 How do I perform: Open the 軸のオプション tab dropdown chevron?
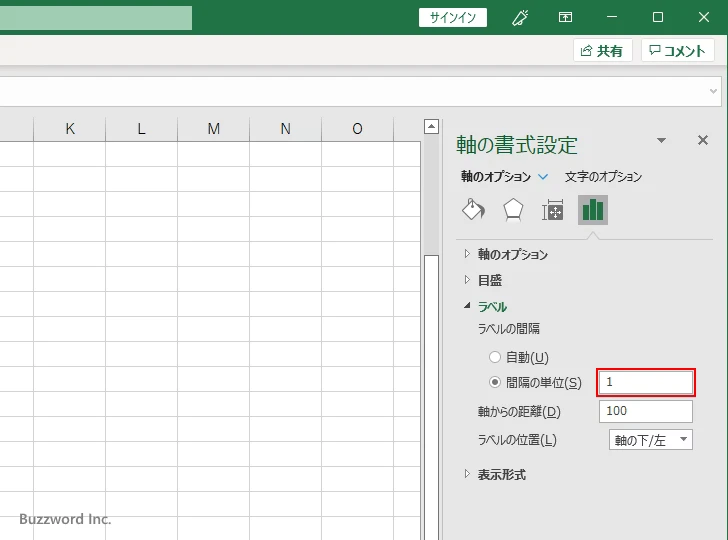tap(543, 176)
